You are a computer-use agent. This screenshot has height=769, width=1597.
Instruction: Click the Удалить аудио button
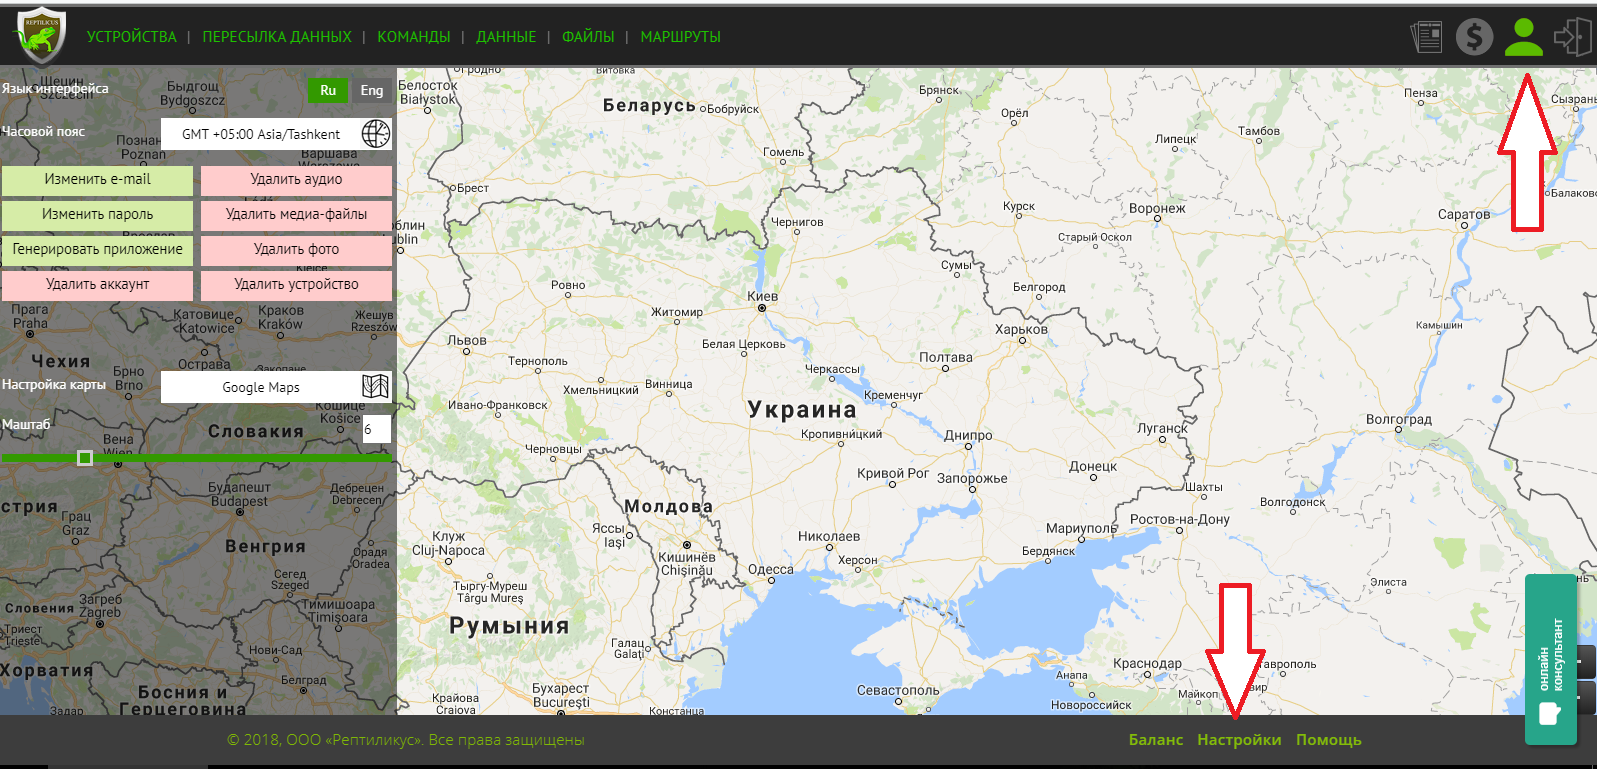coord(296,180)
